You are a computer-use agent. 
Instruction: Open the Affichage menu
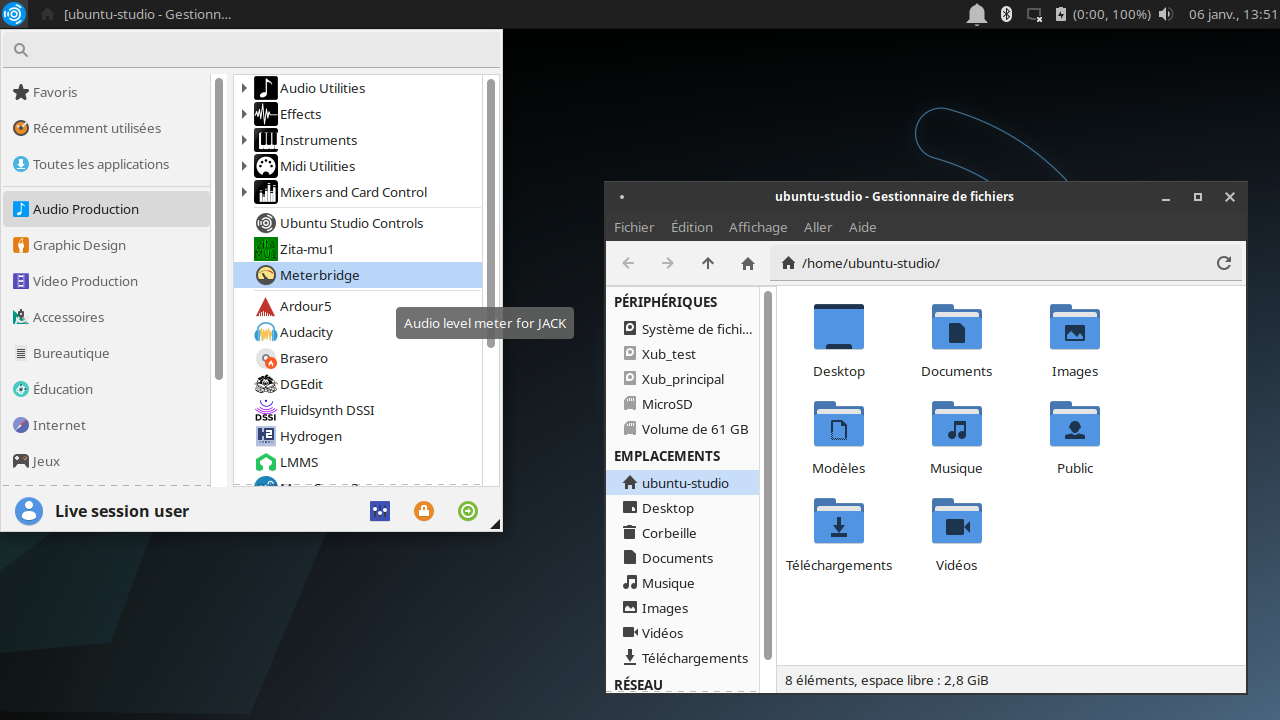tap(757, 227)
